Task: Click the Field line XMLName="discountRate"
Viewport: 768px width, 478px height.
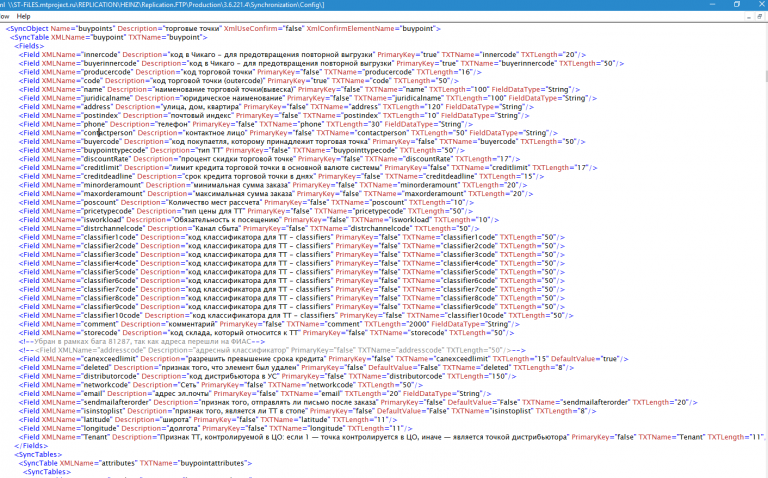Action: [269, 159]
